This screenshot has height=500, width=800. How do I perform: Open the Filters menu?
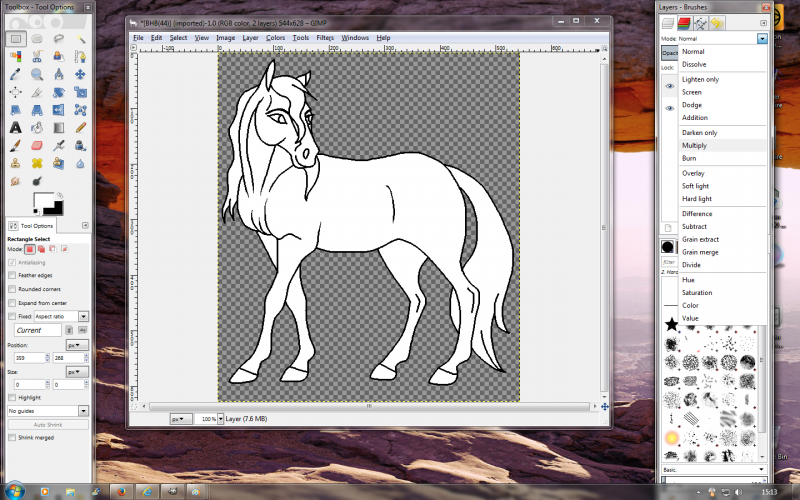point(325,38)
